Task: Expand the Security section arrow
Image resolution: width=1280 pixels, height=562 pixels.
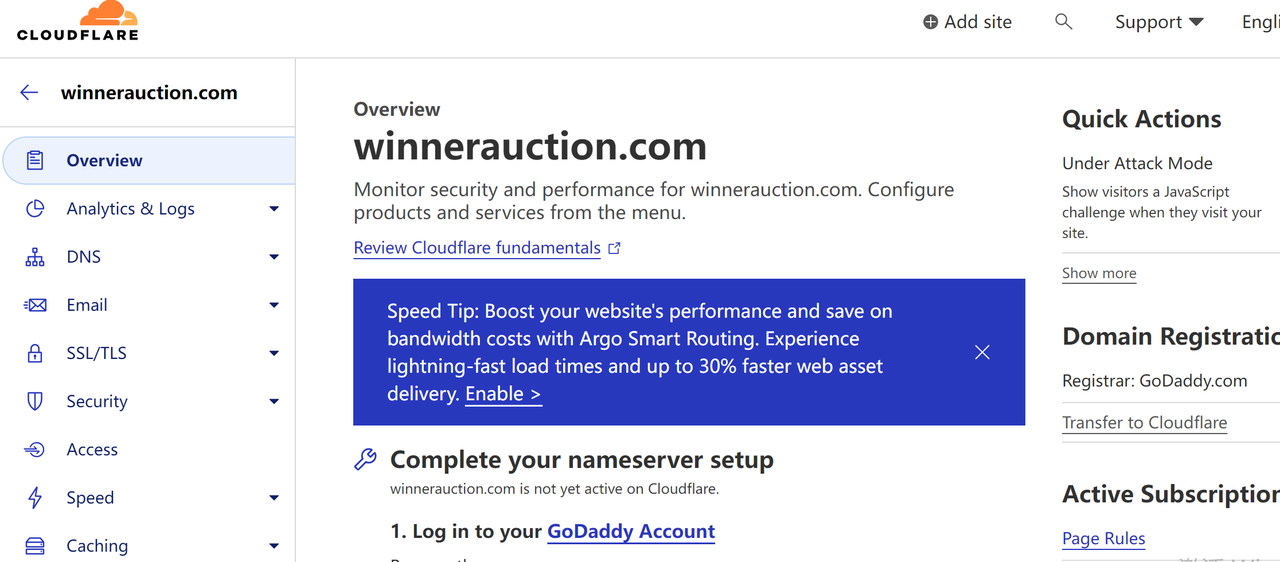Action: pyautogui.click(x=274, y=402)
